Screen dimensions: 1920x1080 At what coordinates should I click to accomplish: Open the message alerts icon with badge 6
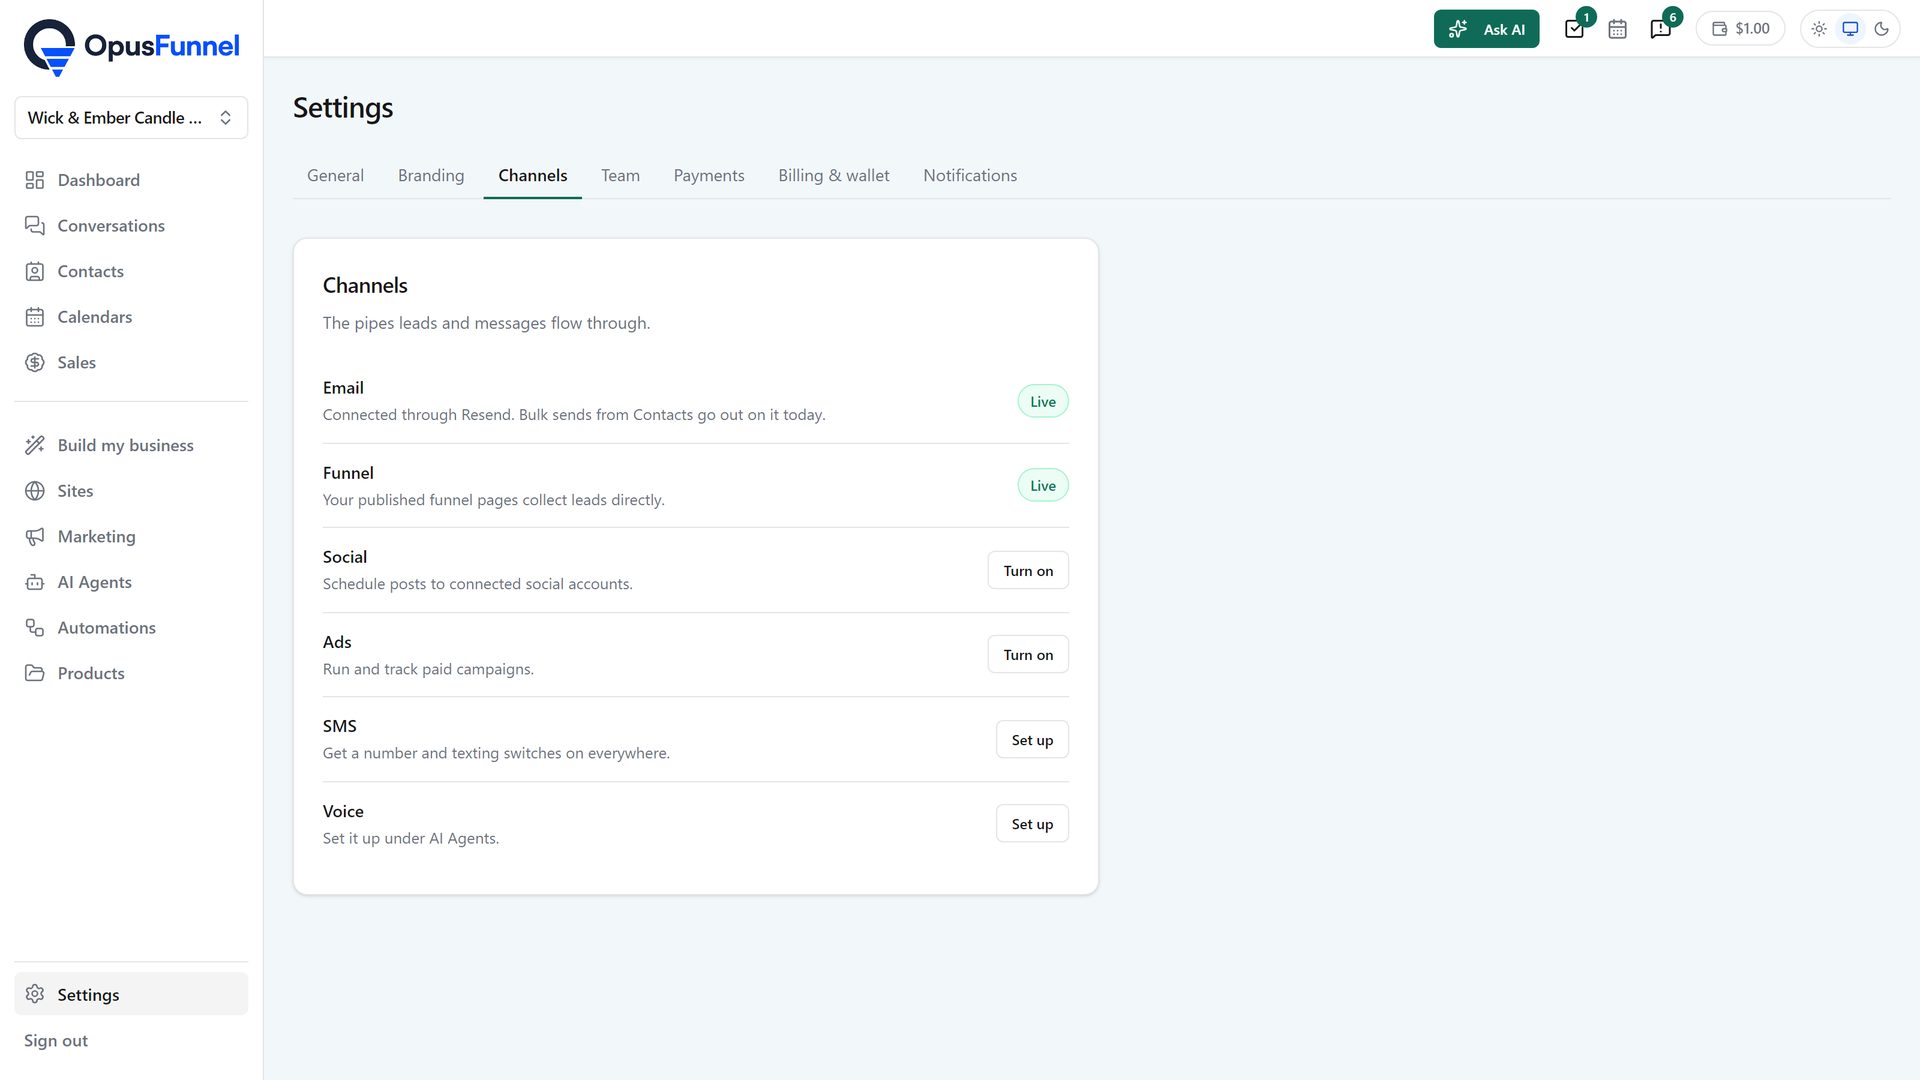1661,29
